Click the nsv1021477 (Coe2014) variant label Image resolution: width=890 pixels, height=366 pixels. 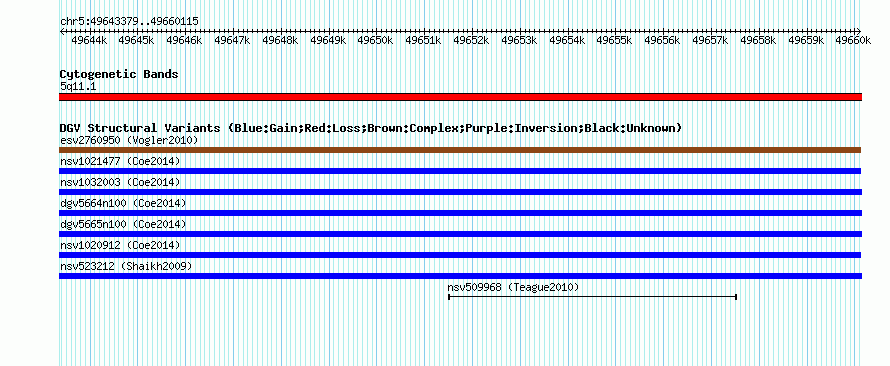(x=120, y=161)
